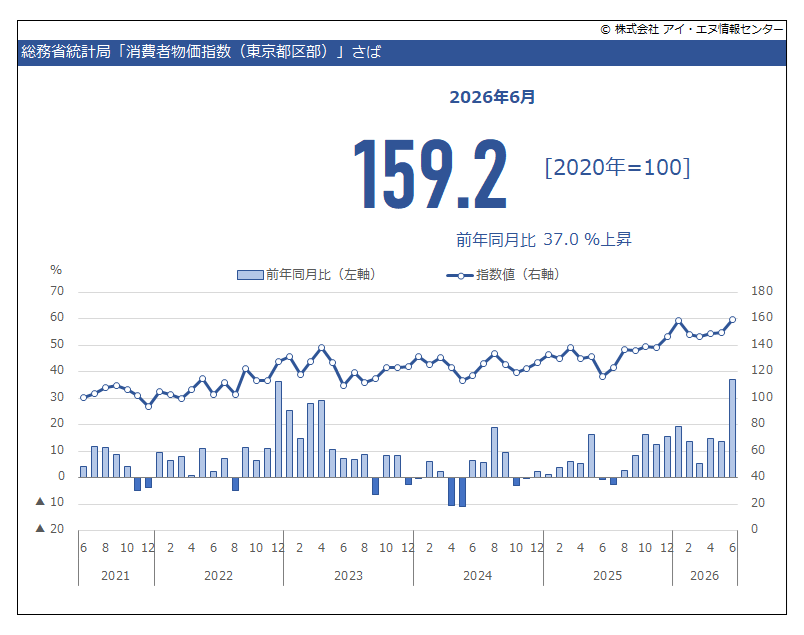Click the tallest bar for June 2026
The height and width of the screenshot is (635, 804).
[732, 428]
